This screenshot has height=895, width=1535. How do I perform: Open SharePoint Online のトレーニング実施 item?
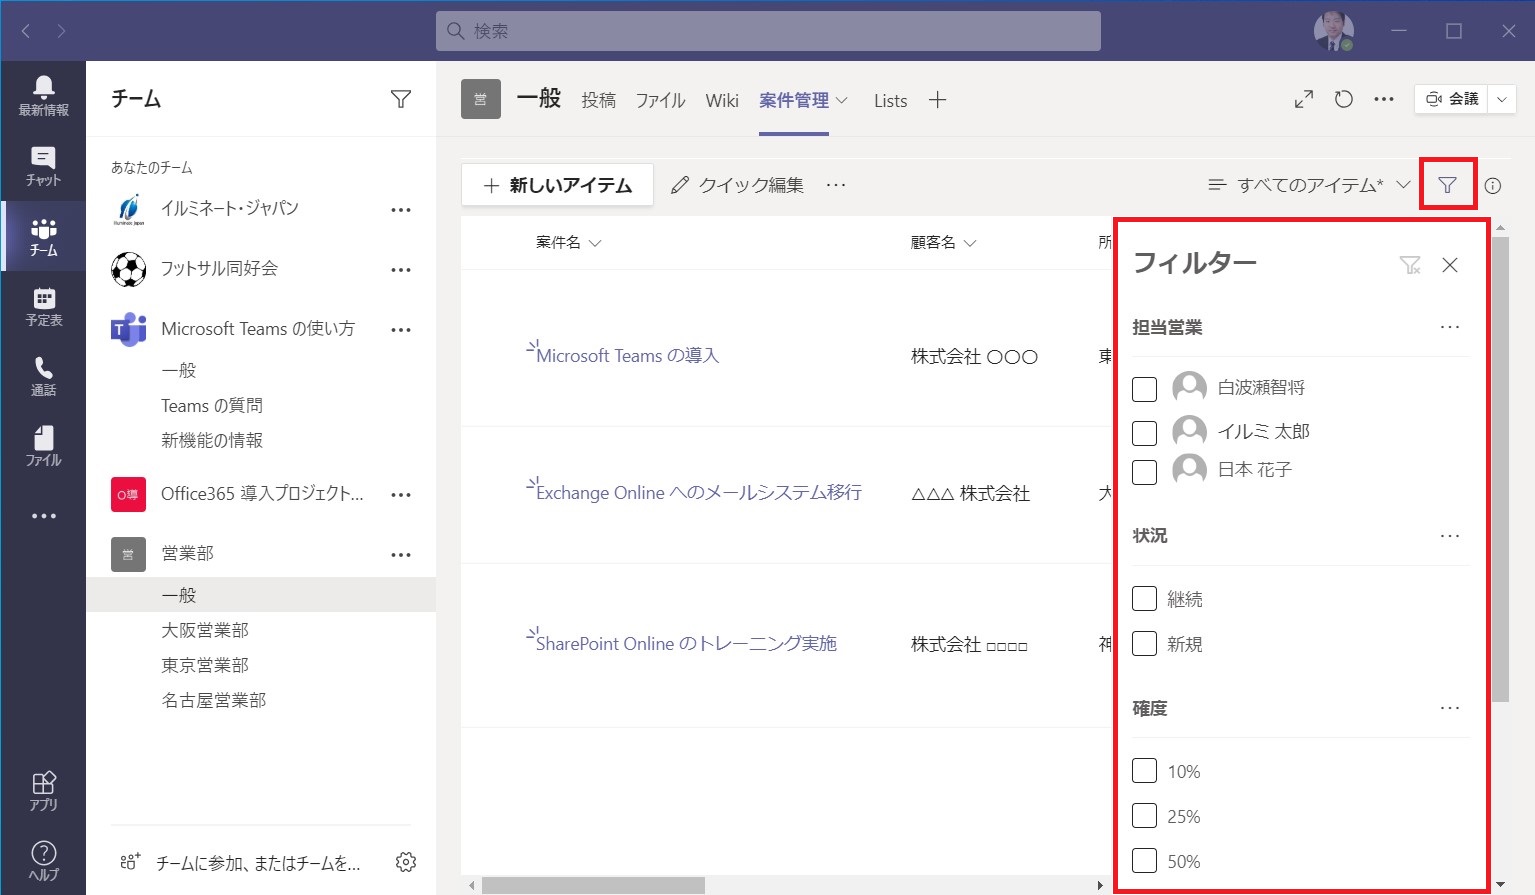[x=686, y=644]
